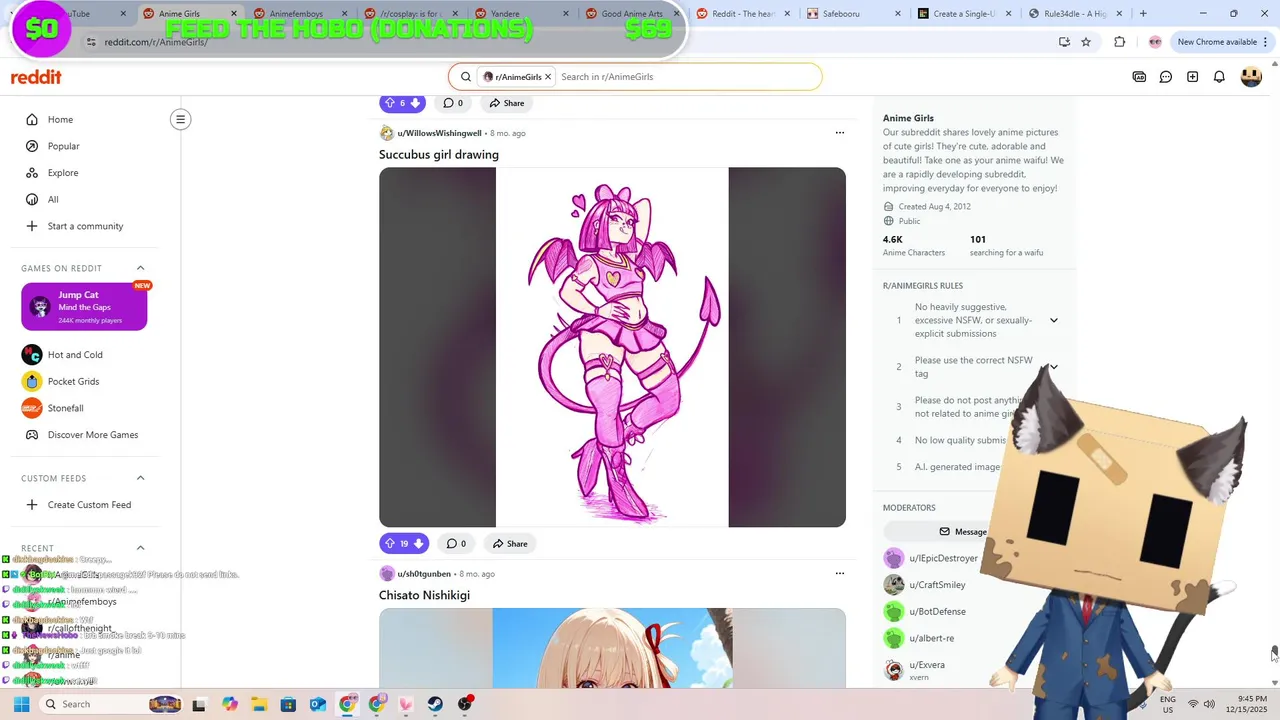1280x720 pixels.
Task: Open the user avatar menu
Action: 1251,77
